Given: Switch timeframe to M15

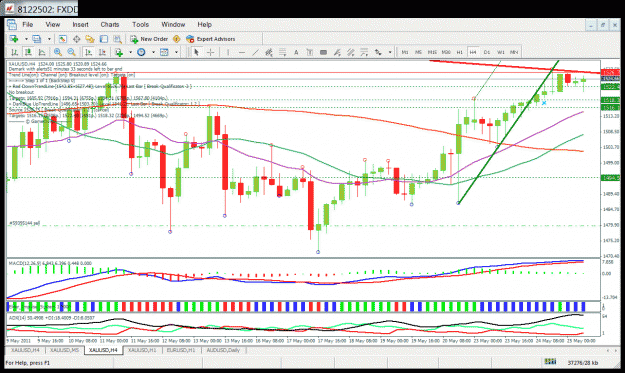Looking at the screenshot, I should 432,52.
